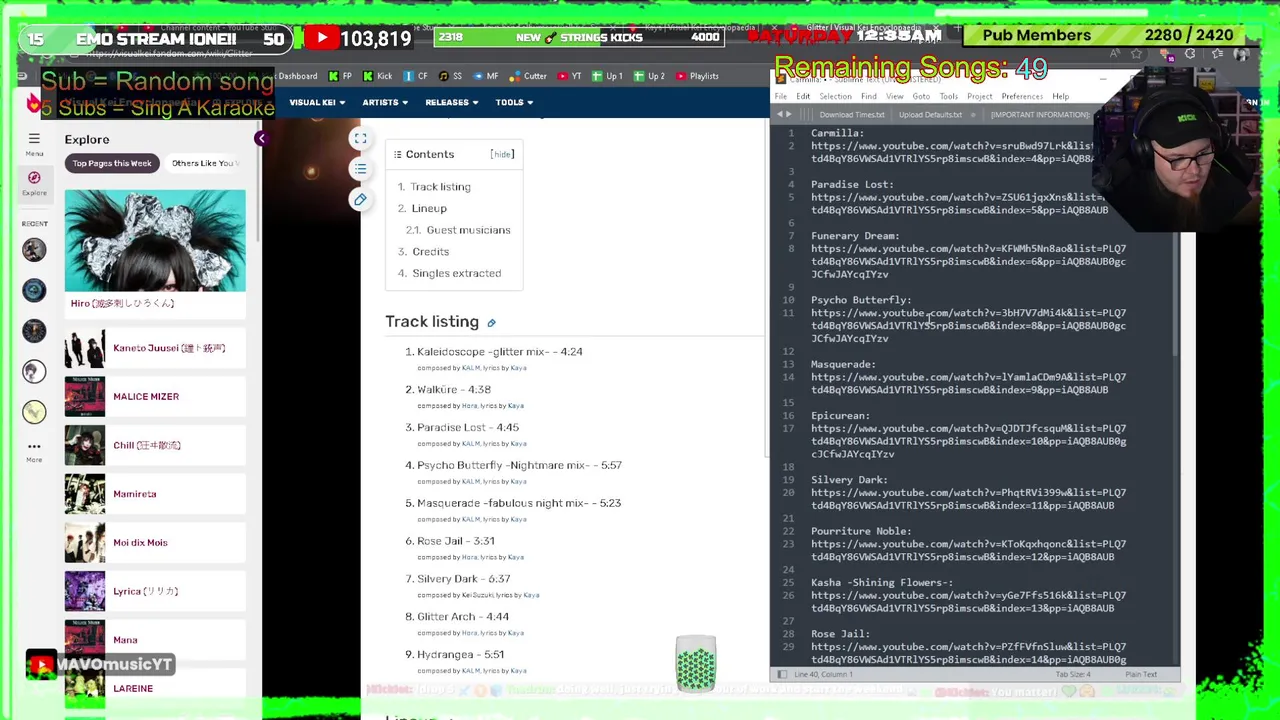
Task: Switch to Upload Defaults.txt tab
Action: pos(930,115)
